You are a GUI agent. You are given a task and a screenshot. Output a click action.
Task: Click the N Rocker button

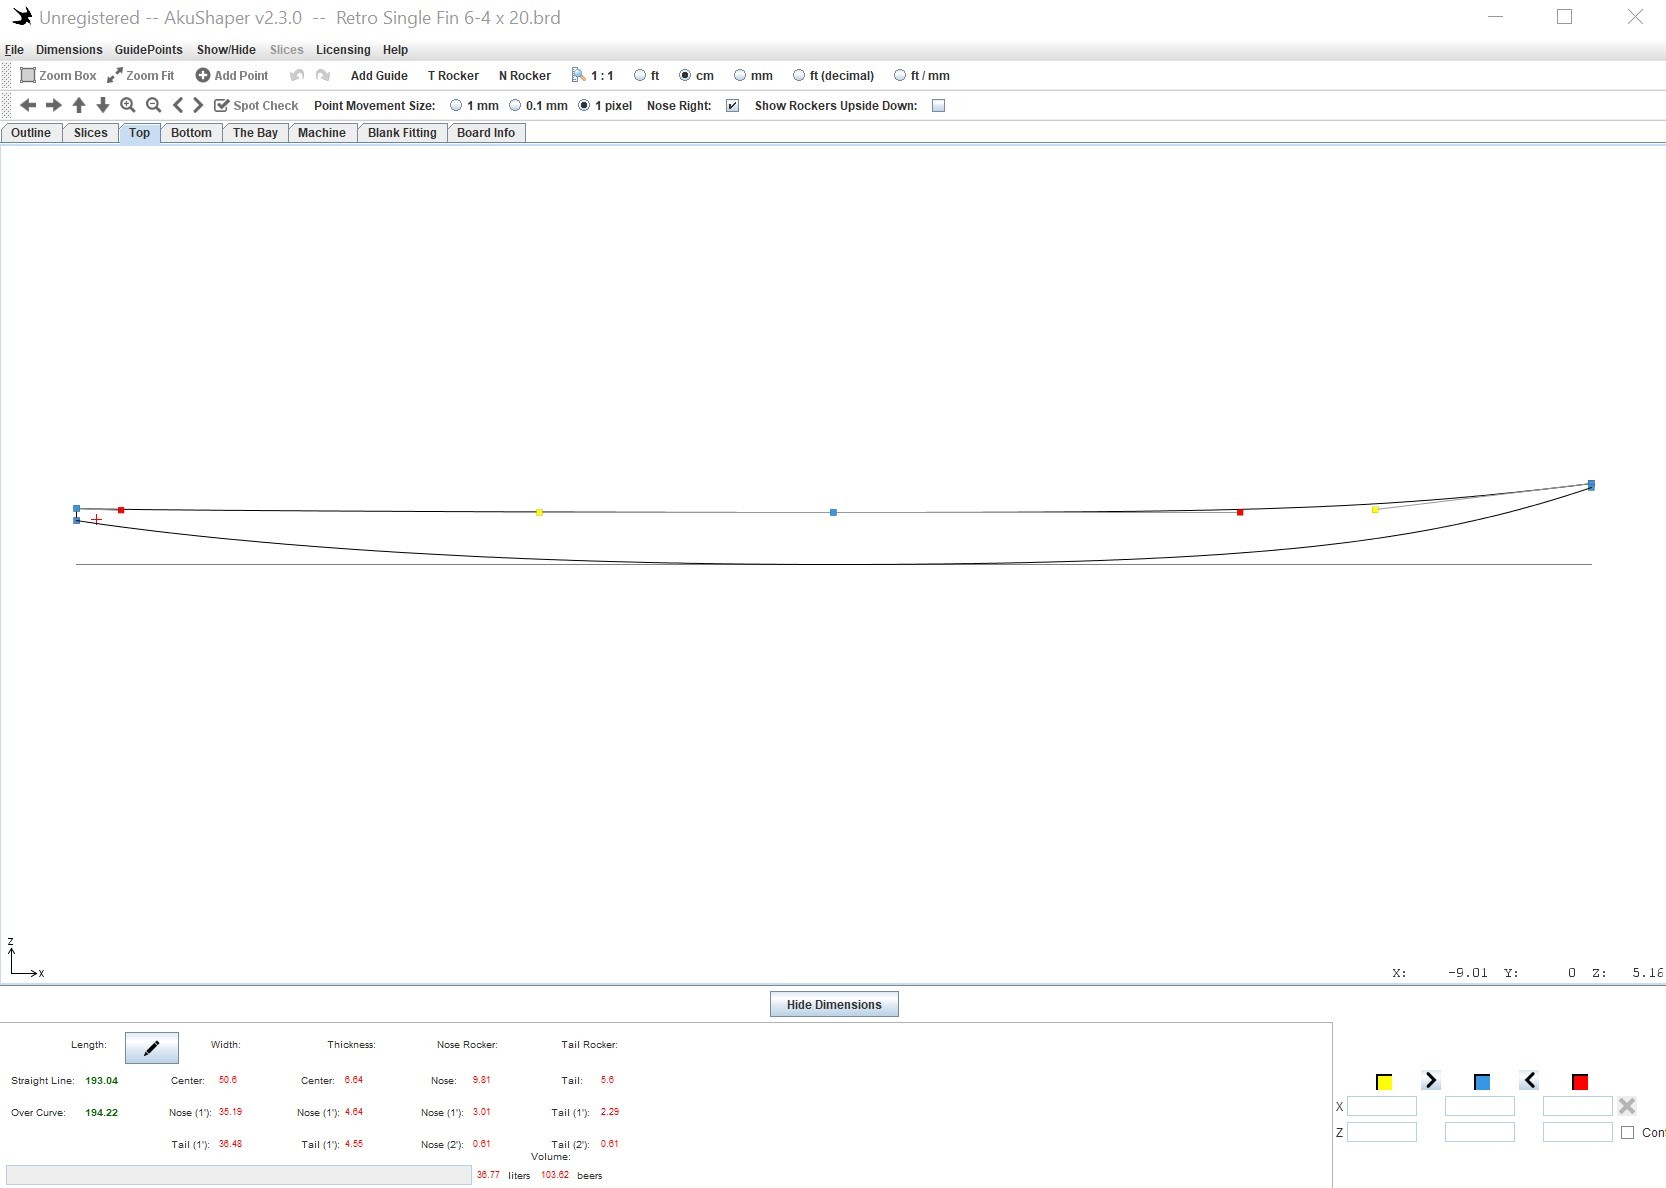(525, 76)
